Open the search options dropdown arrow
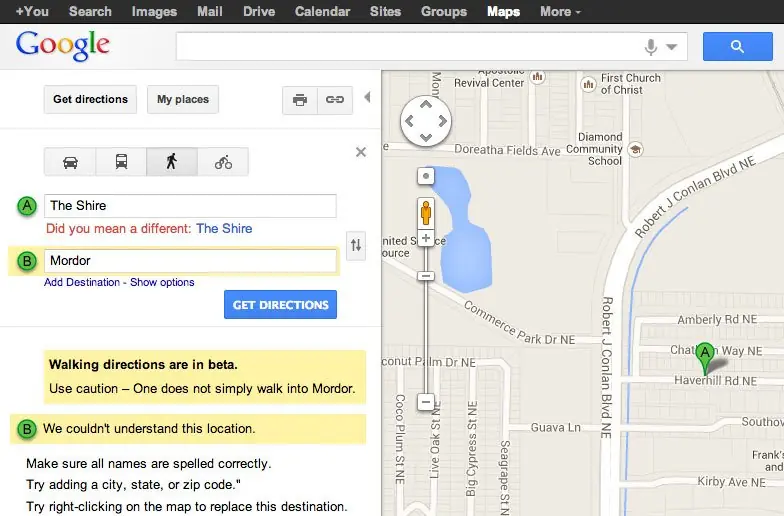Screen dimensions: 784x516 point(672,47)
